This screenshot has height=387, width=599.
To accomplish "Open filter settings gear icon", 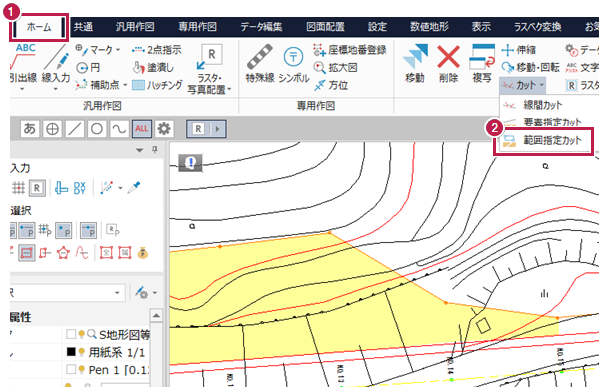I will [x=164, y=129].
